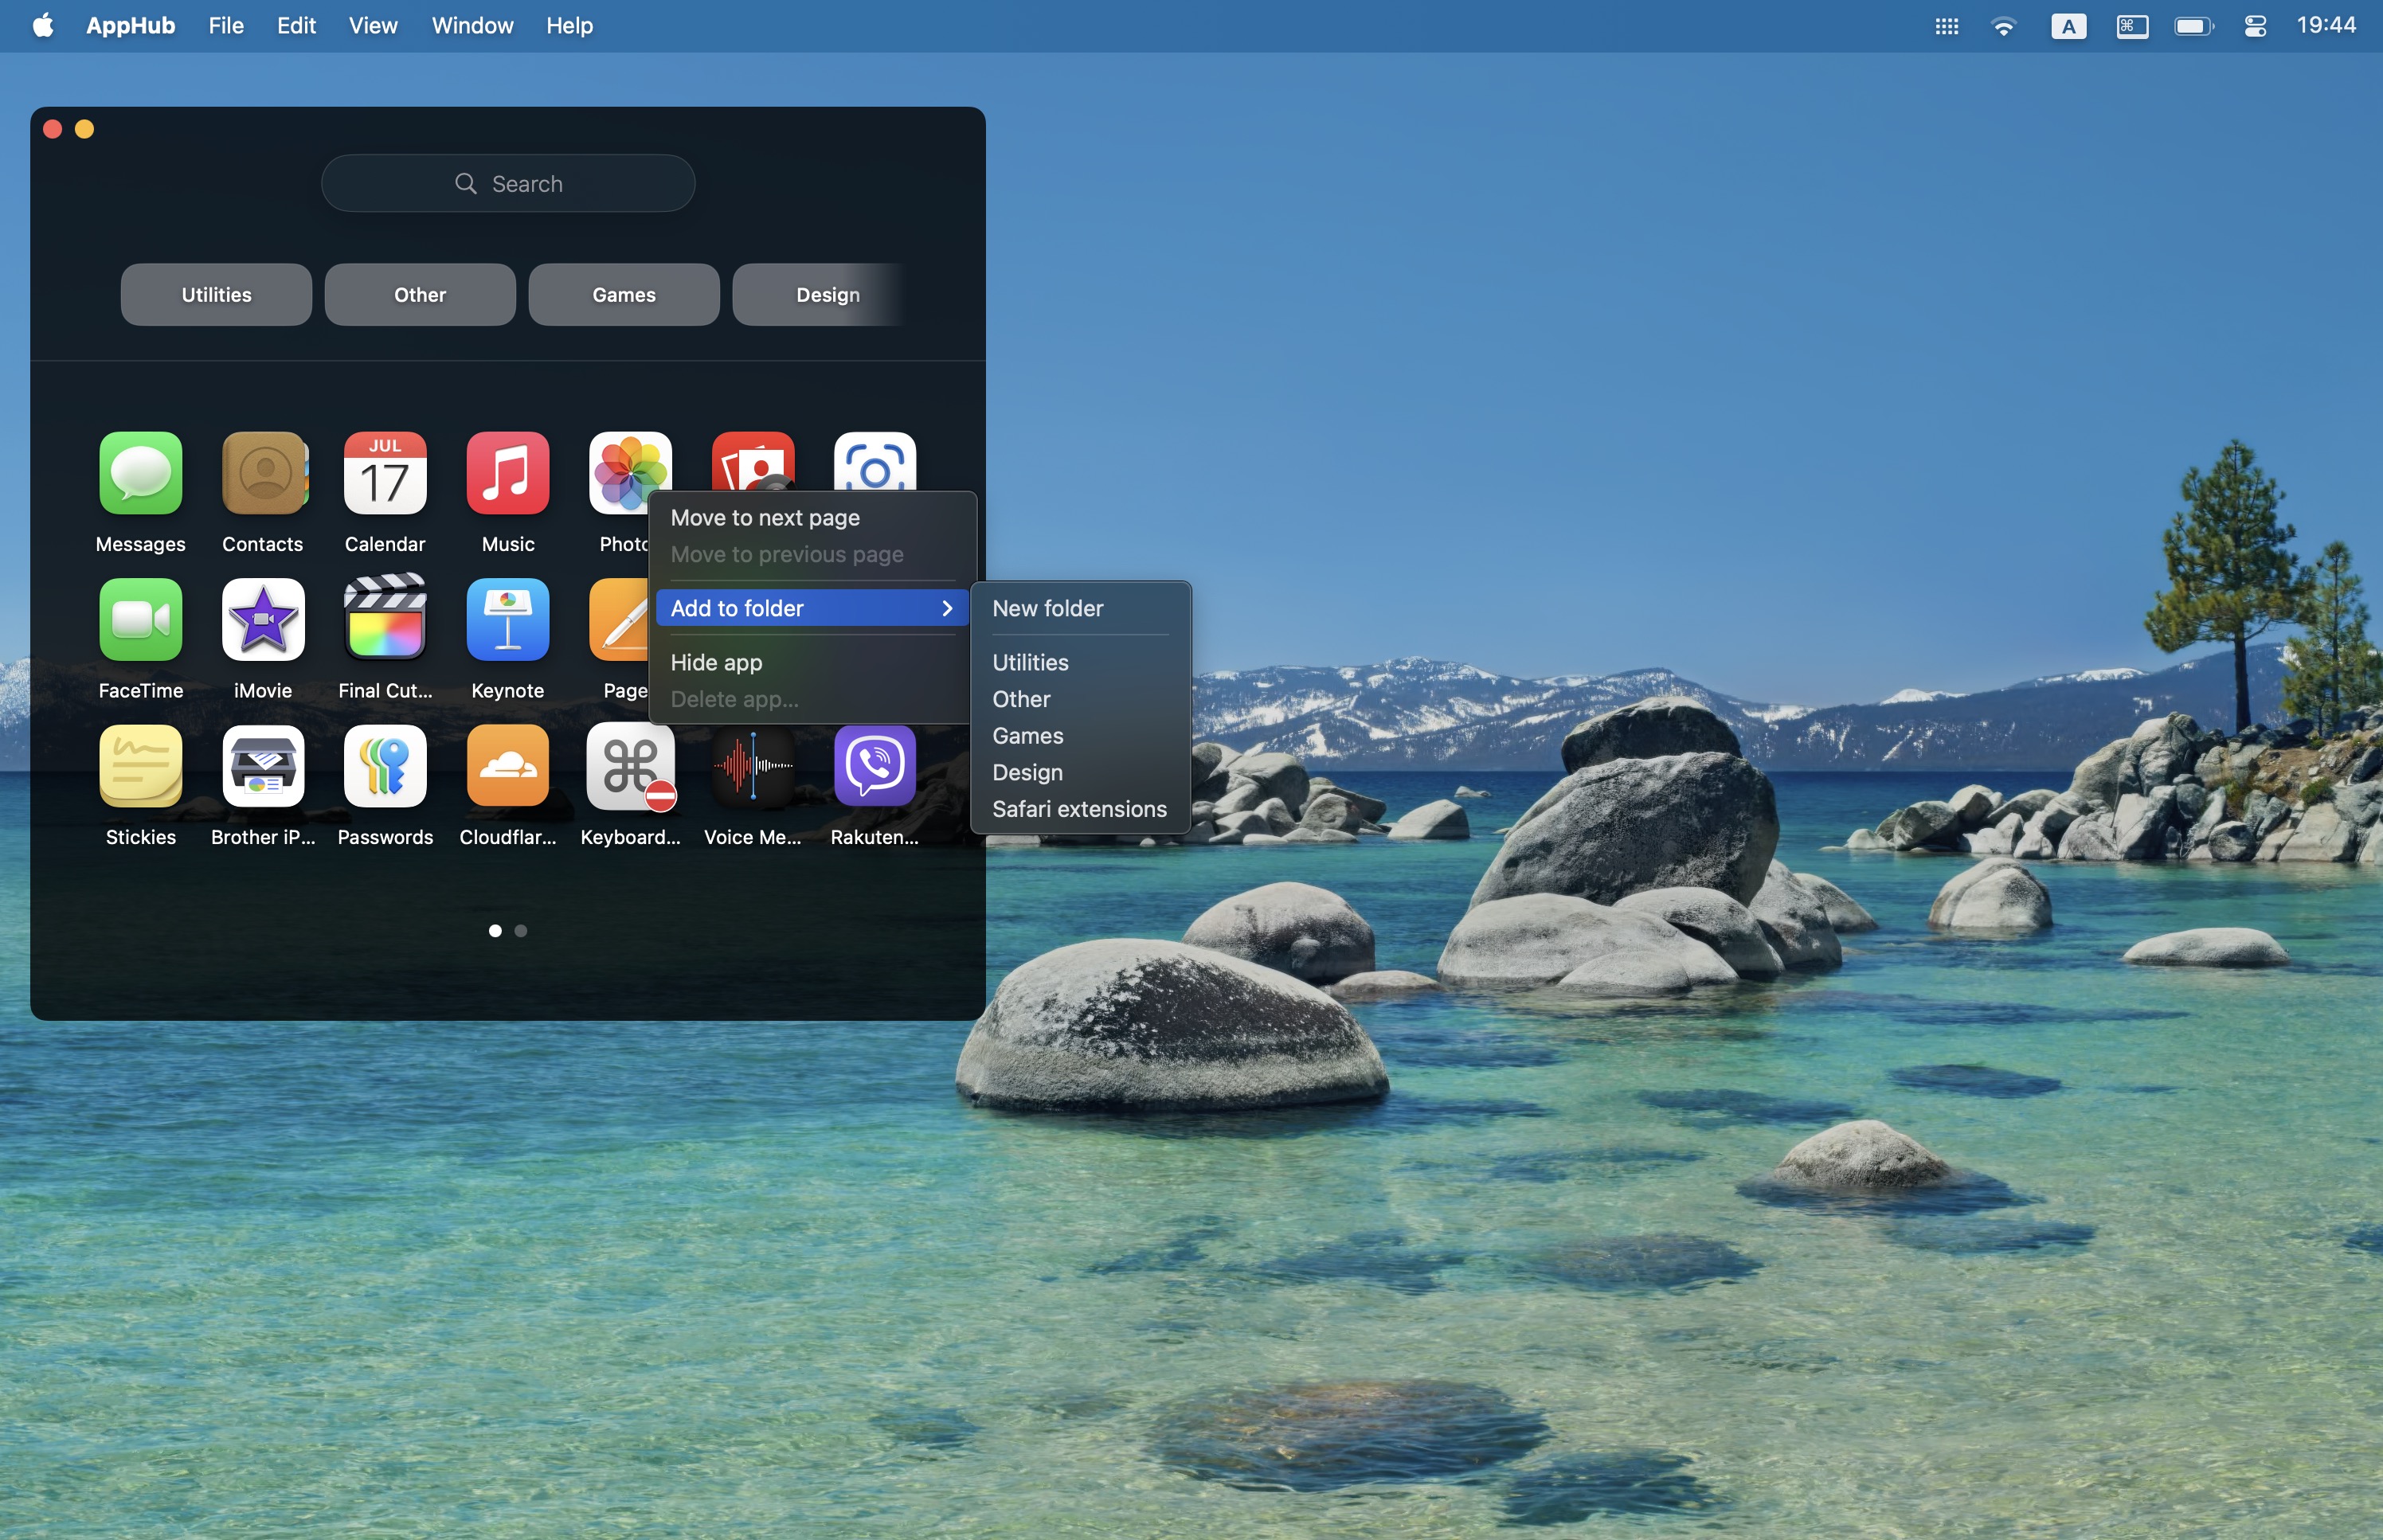Launch the Rakuten Viber icon
This screenshot has height=1540, width=2383.
coord(875,766)
